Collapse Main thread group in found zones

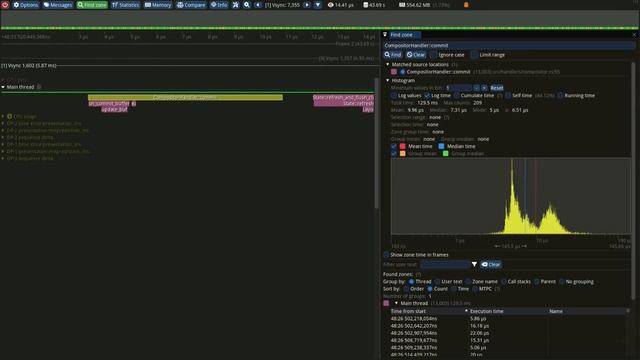396,303
